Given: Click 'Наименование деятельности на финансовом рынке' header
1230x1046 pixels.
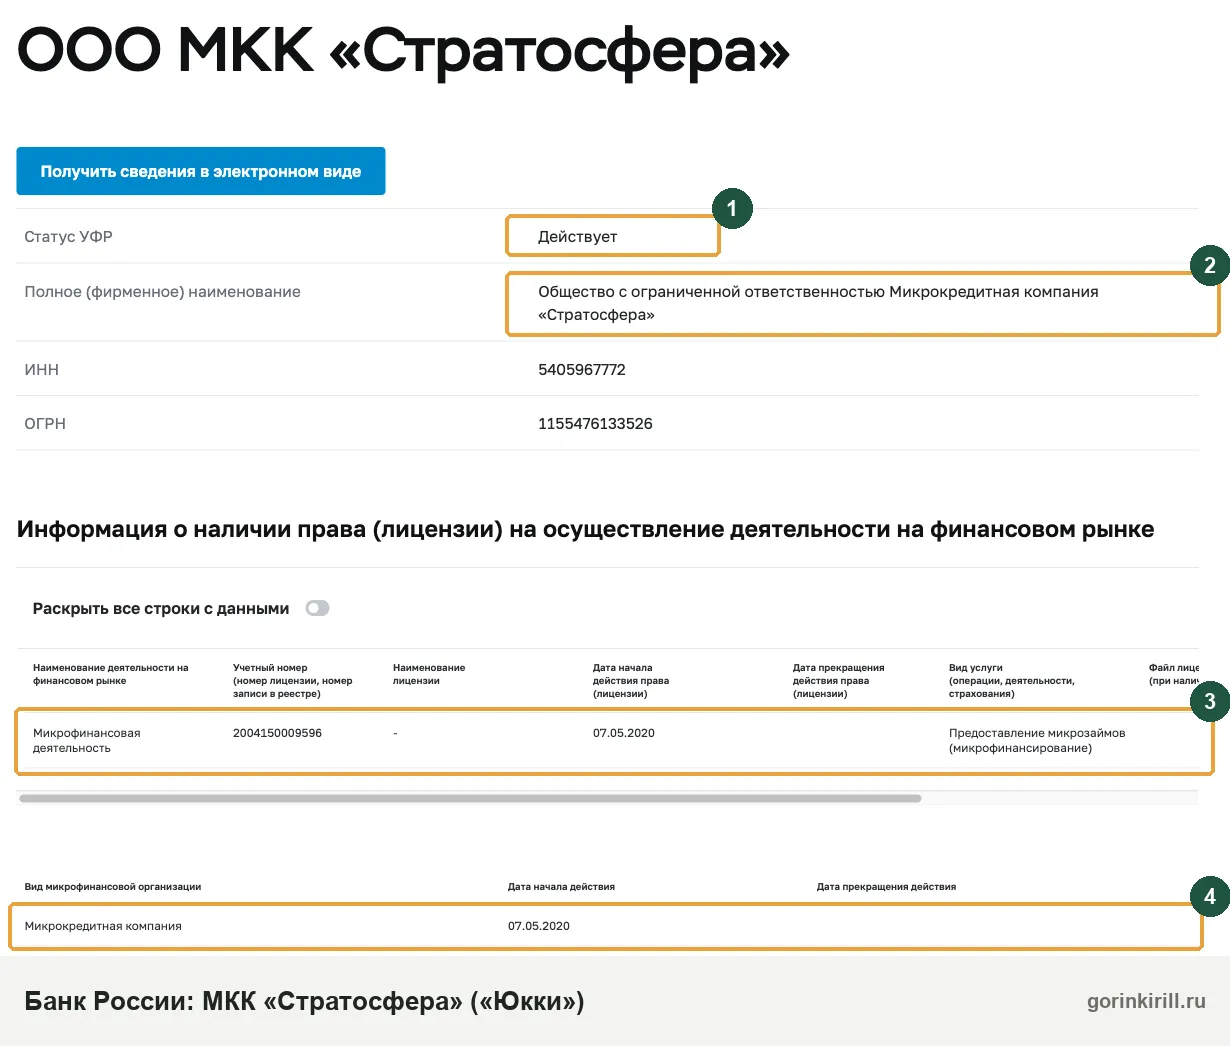Looking at the screenshot, I should pyautogui.click(x=111, y=674).
